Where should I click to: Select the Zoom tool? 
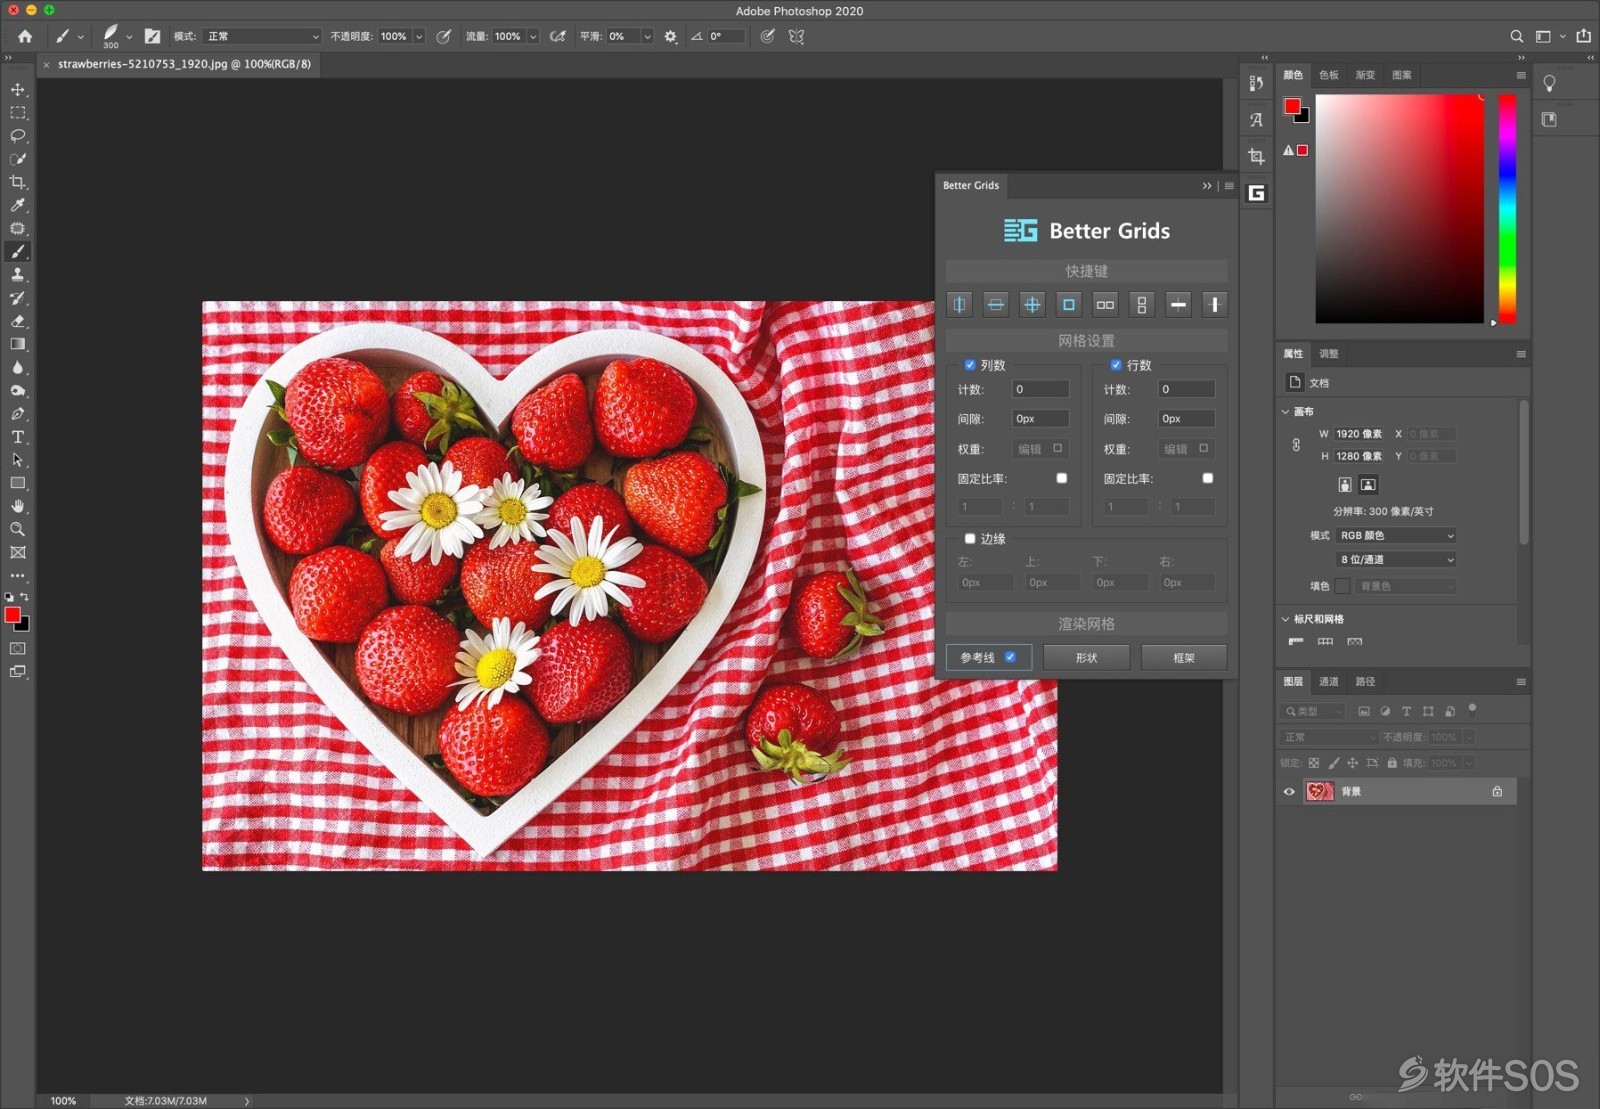17,529
